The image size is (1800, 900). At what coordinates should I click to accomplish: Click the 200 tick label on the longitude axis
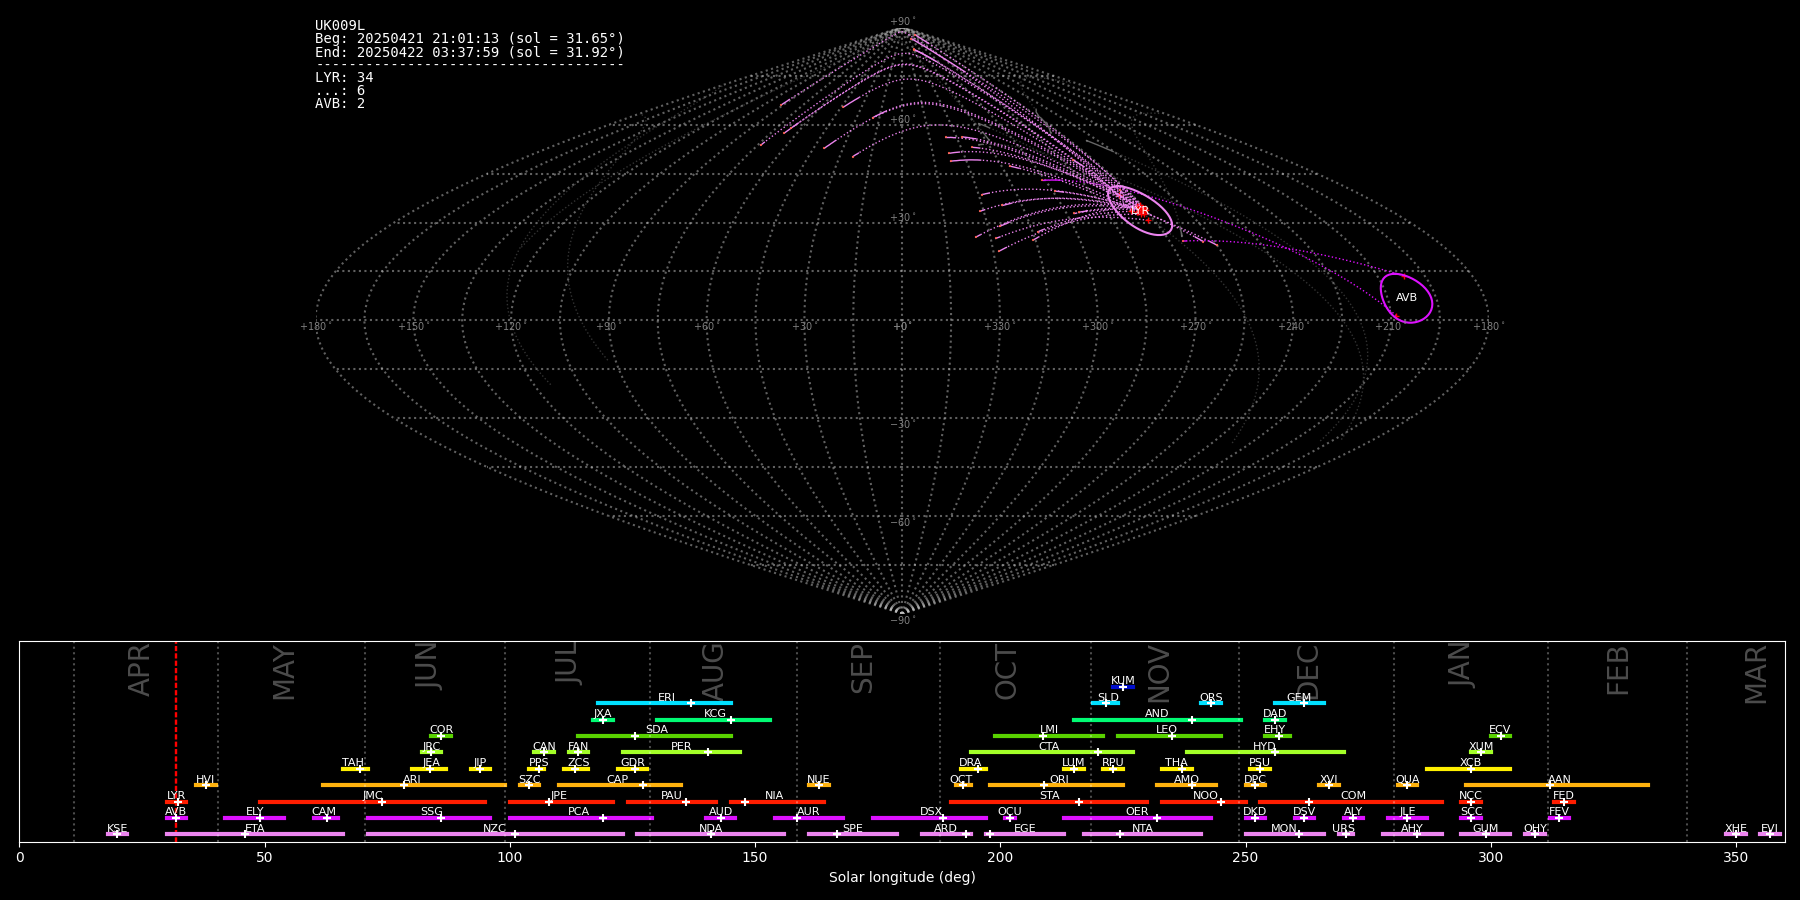pos(1000,857)
